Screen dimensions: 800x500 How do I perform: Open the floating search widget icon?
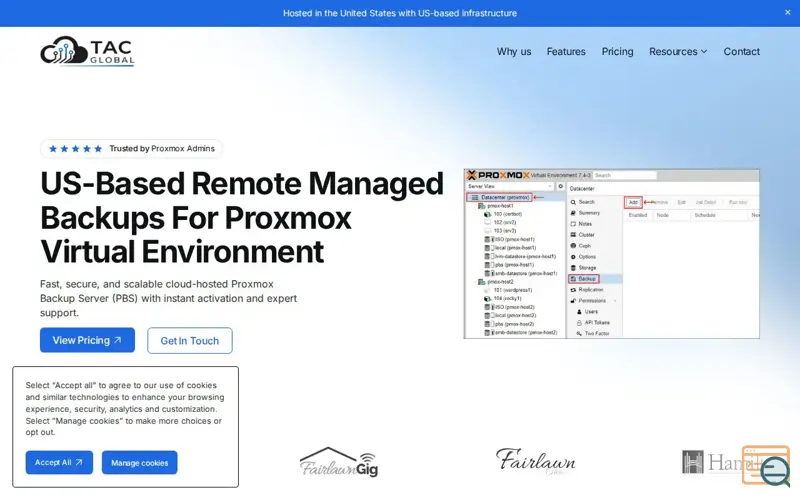(x=766, y=465)
